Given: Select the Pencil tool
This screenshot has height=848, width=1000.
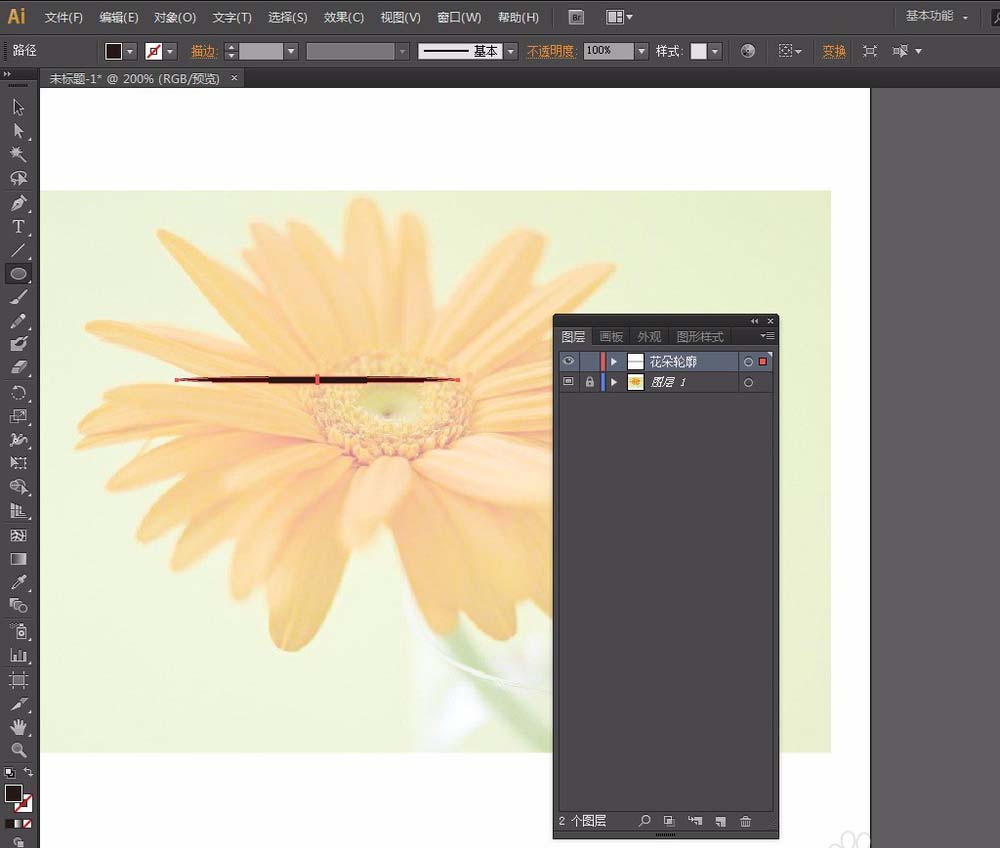Looking at the screenshot, I should [18, 321].
